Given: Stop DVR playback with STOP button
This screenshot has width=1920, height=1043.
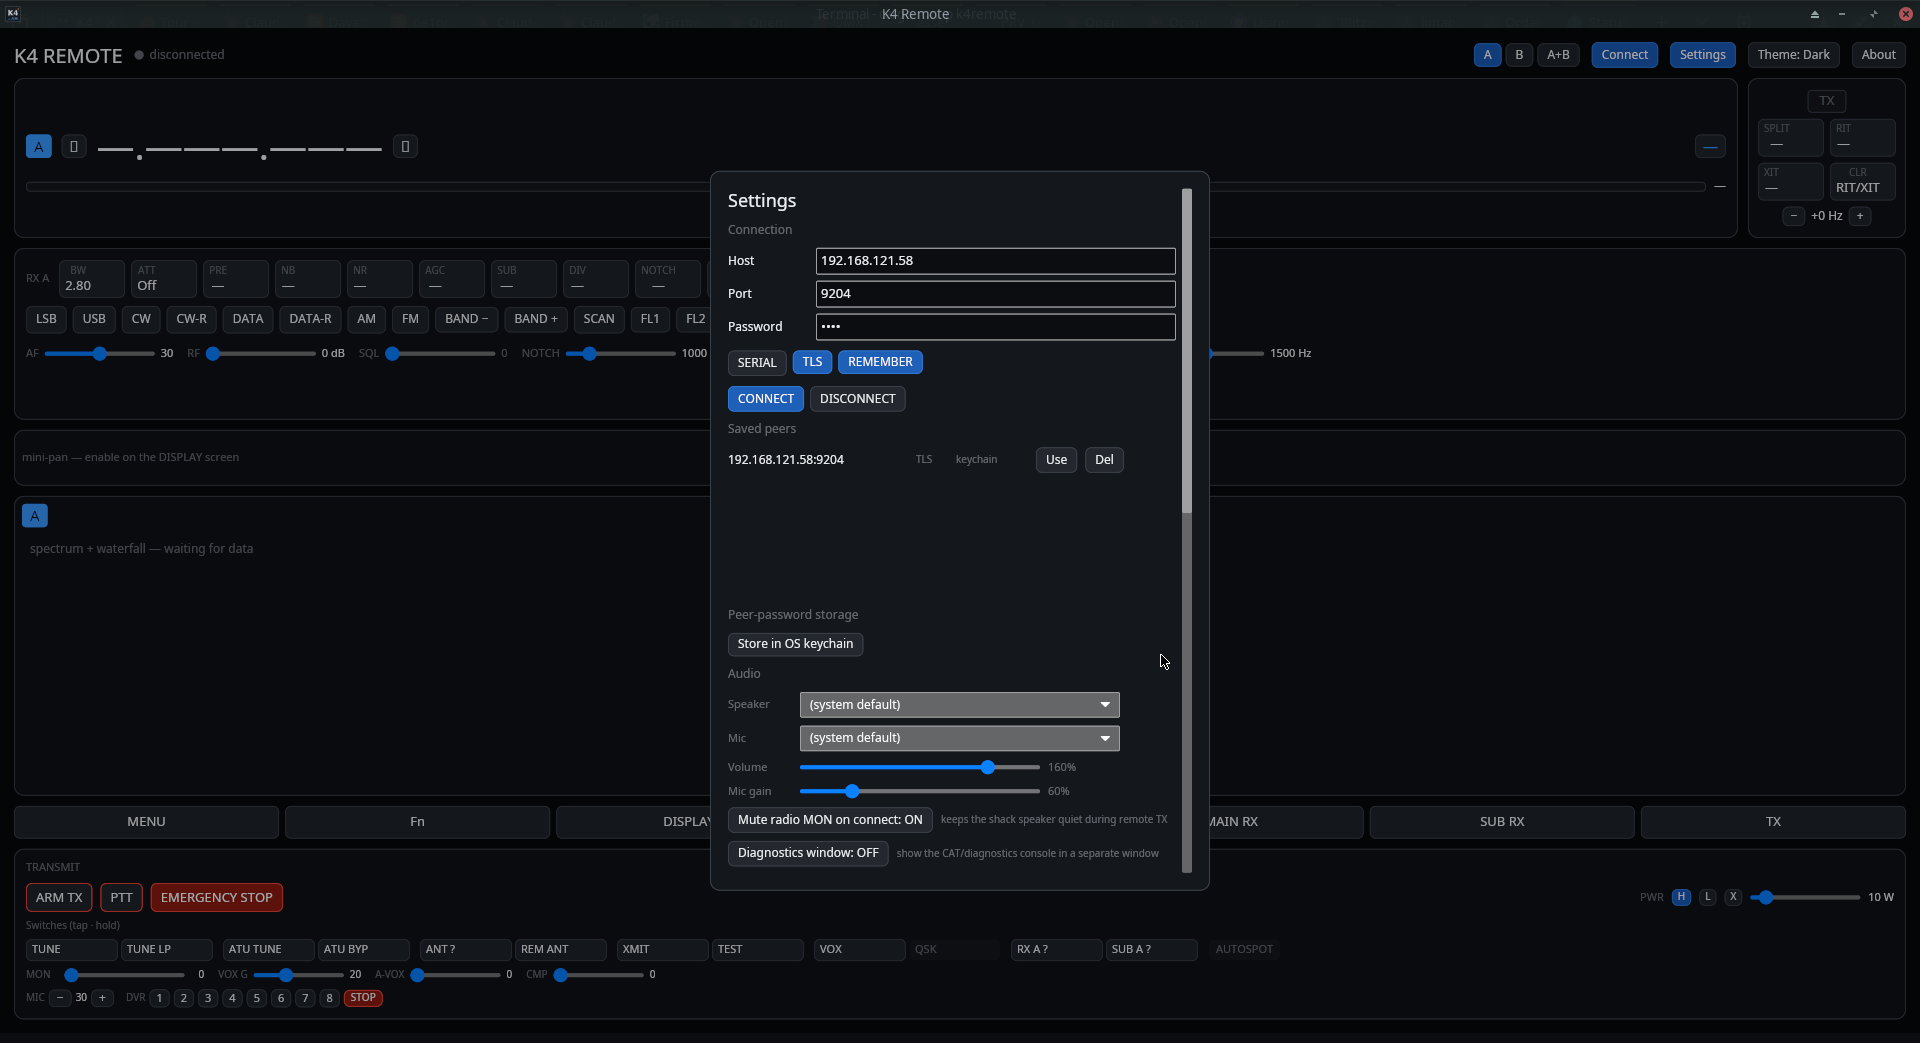Looking at the screenshot, I should pos(363,998).
